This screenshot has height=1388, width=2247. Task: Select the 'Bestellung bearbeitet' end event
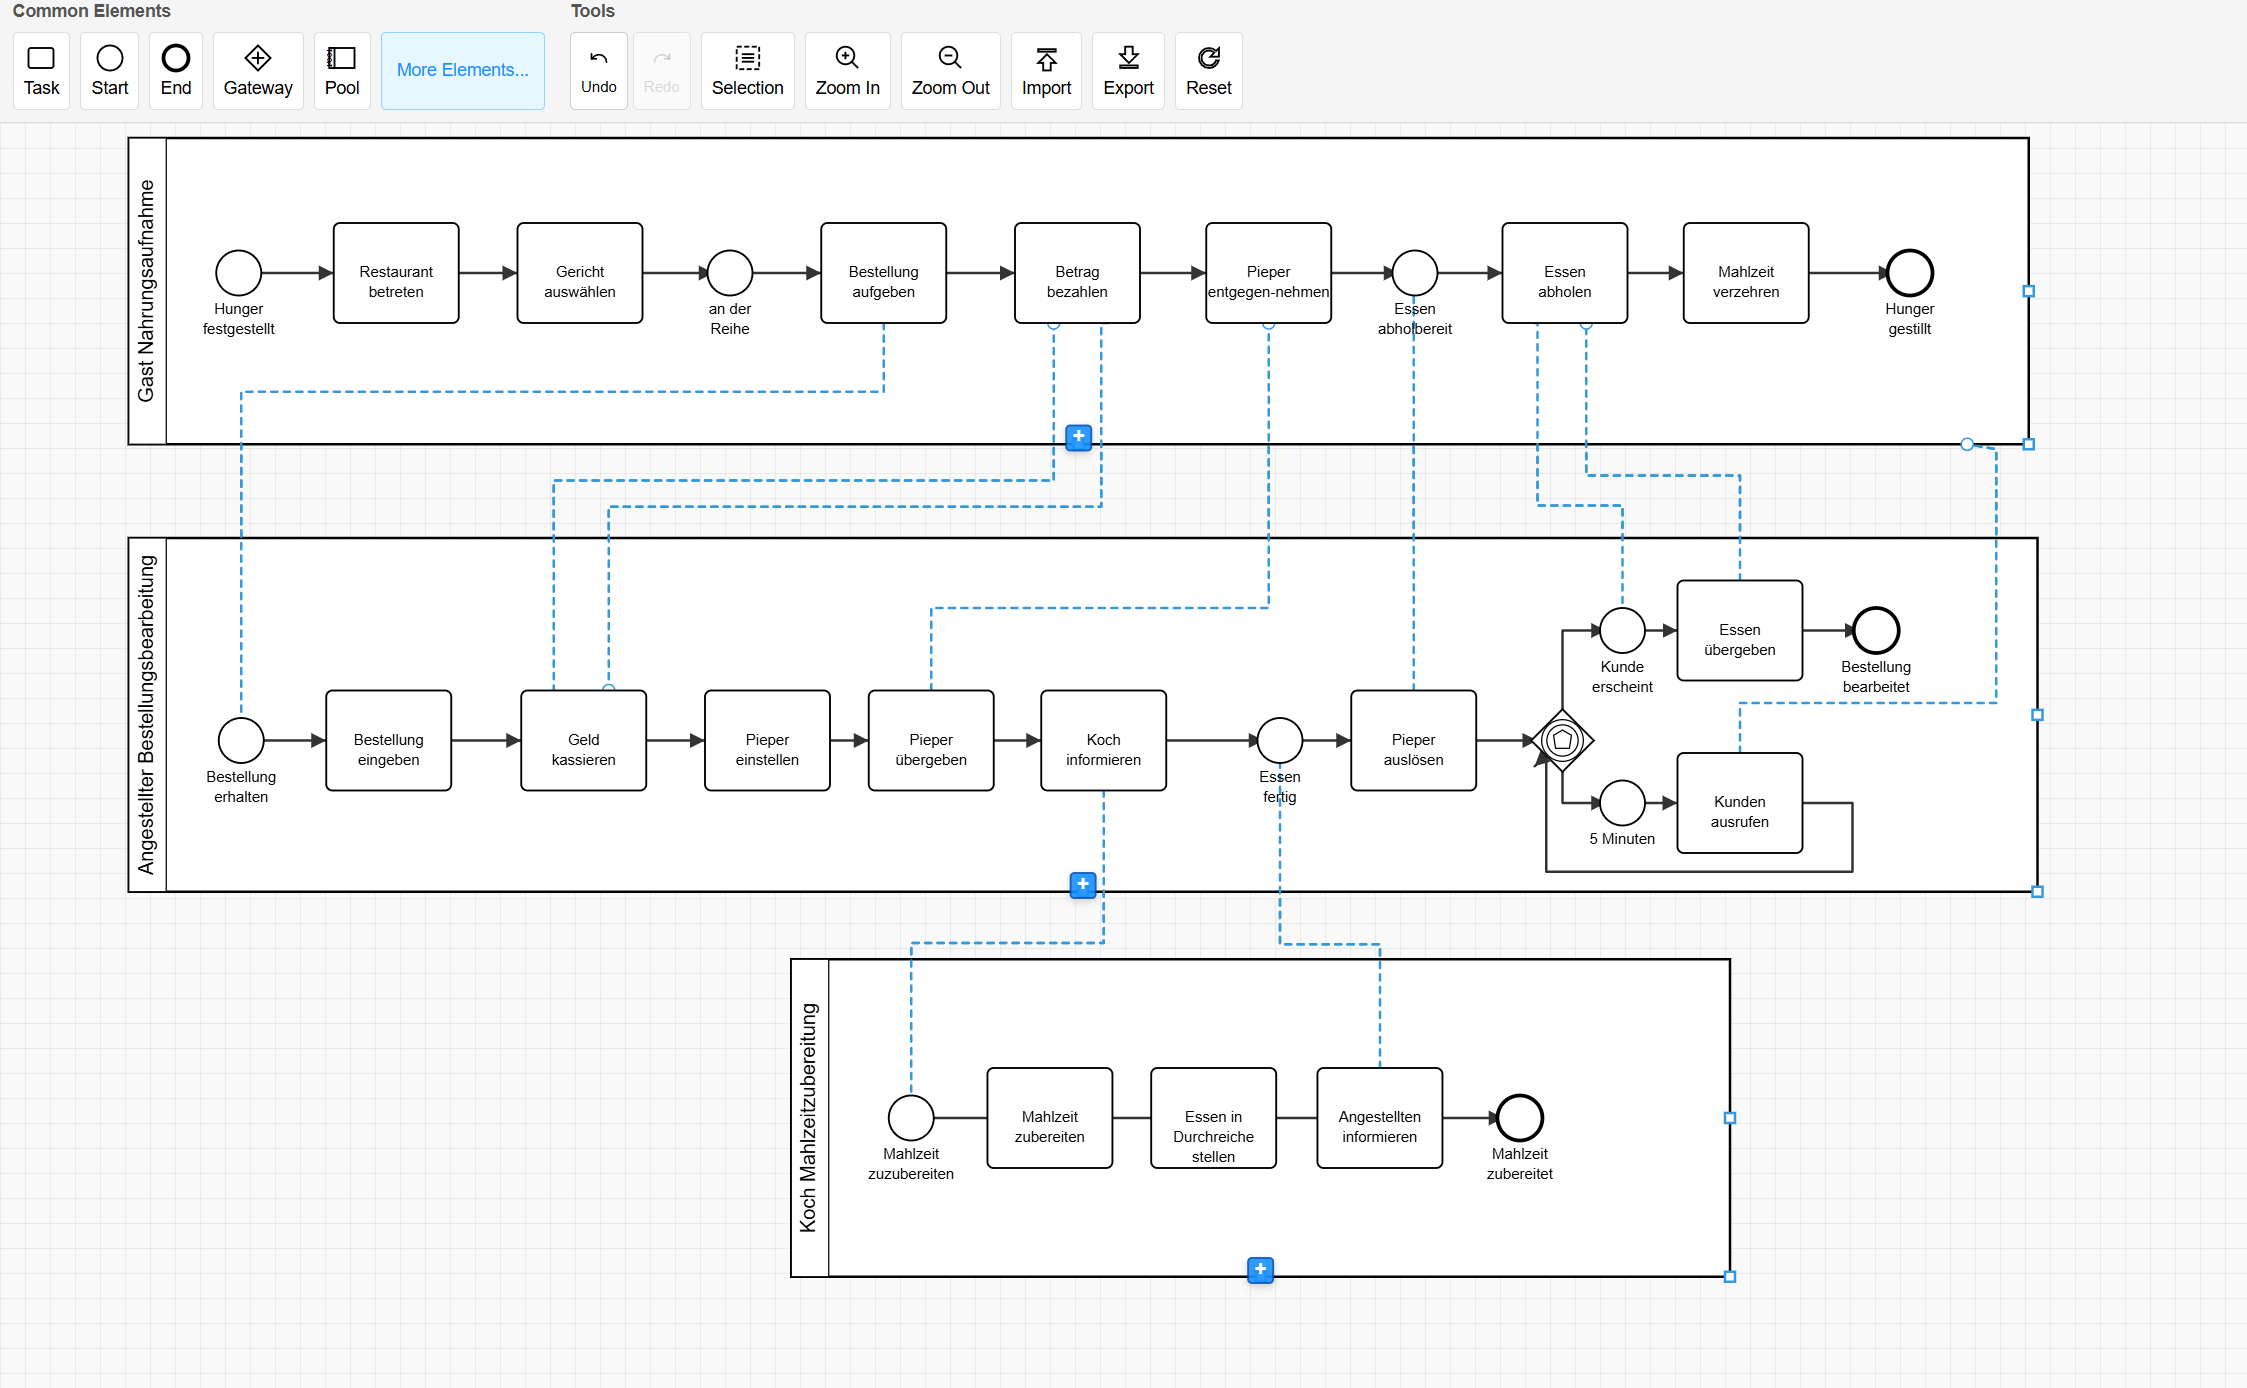1876,631
